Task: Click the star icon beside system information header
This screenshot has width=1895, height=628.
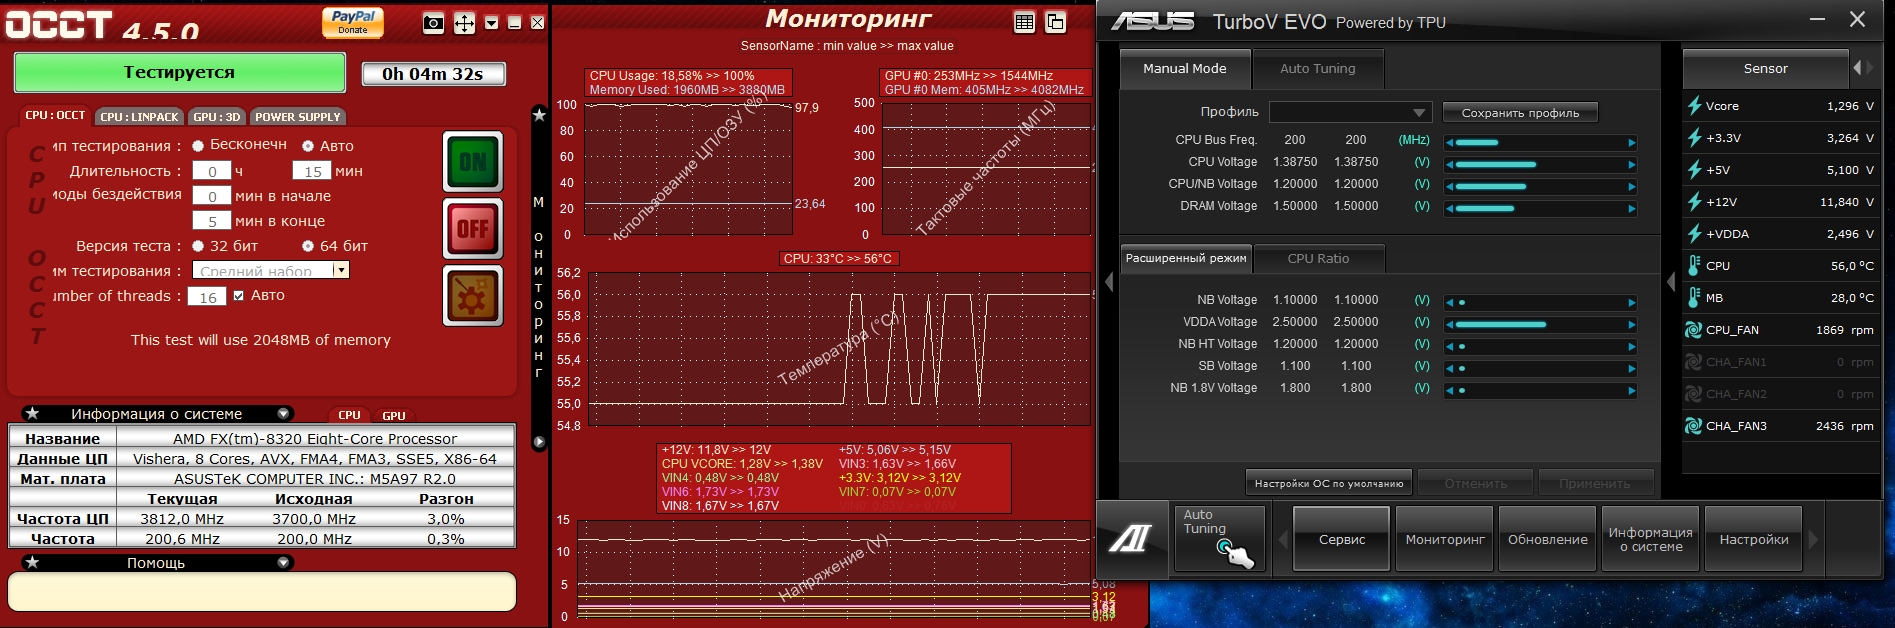Action: coord(32,413)
